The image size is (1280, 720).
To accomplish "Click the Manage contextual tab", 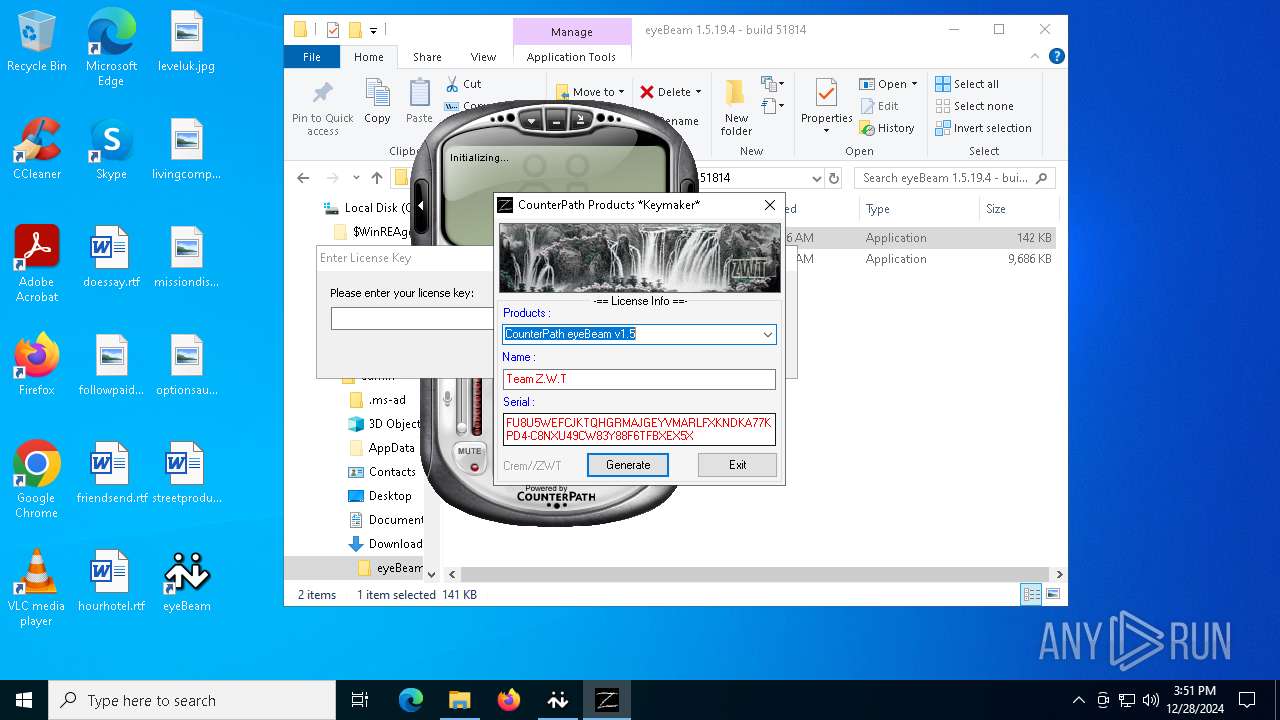I will coord(572,32).
